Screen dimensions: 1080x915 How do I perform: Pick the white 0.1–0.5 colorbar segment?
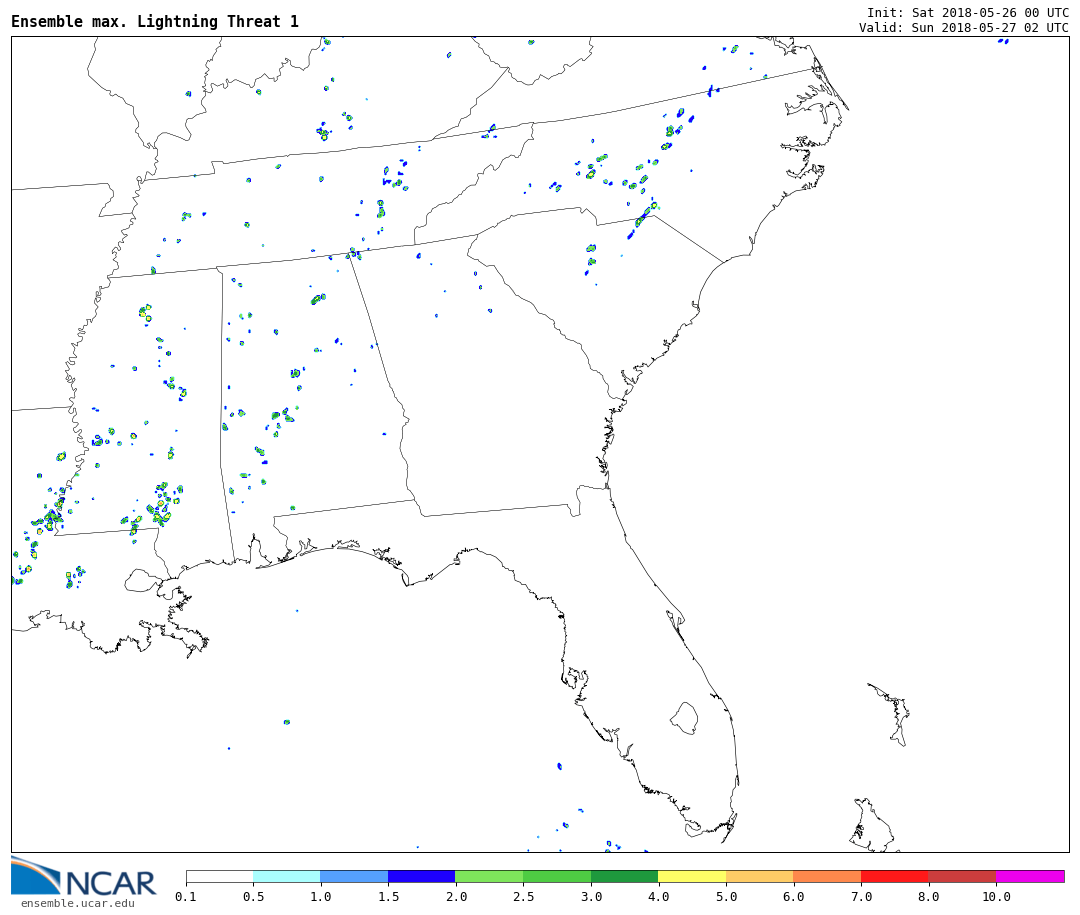click(220, 876)
